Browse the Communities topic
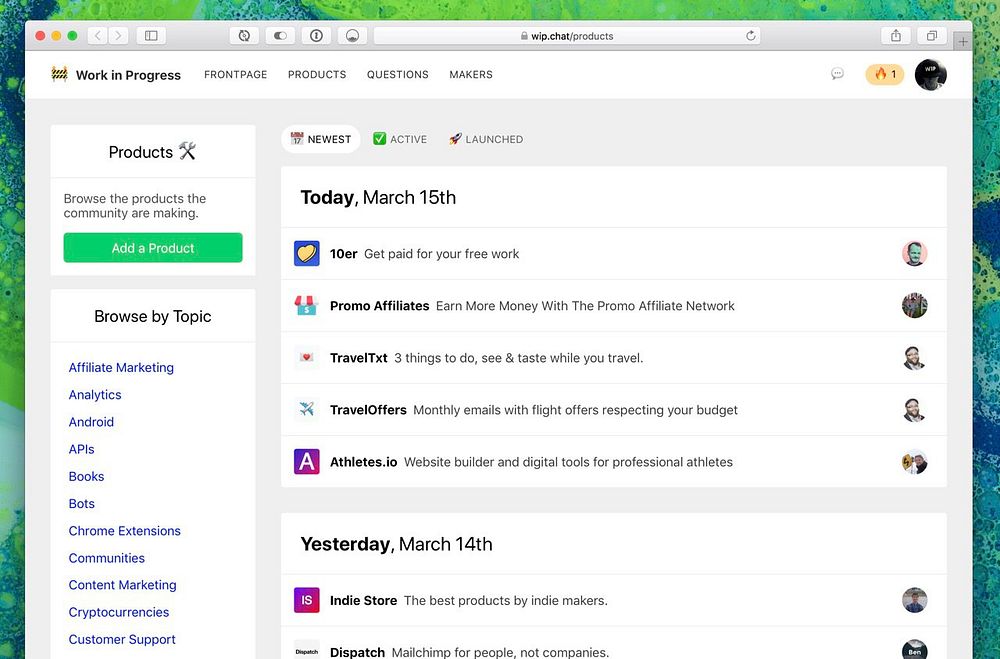Screen dimensions: 1000x659 pos(107,558)
